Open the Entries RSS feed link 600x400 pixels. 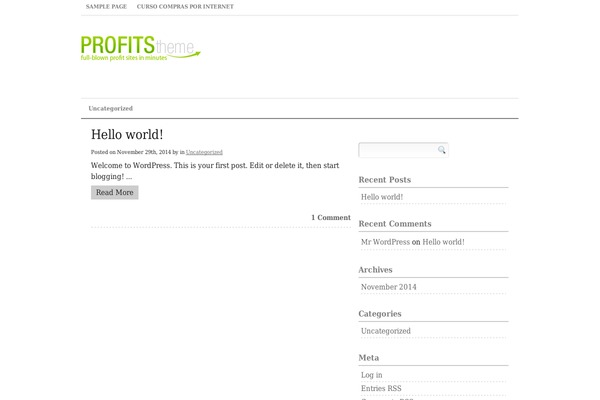point(381,388)
